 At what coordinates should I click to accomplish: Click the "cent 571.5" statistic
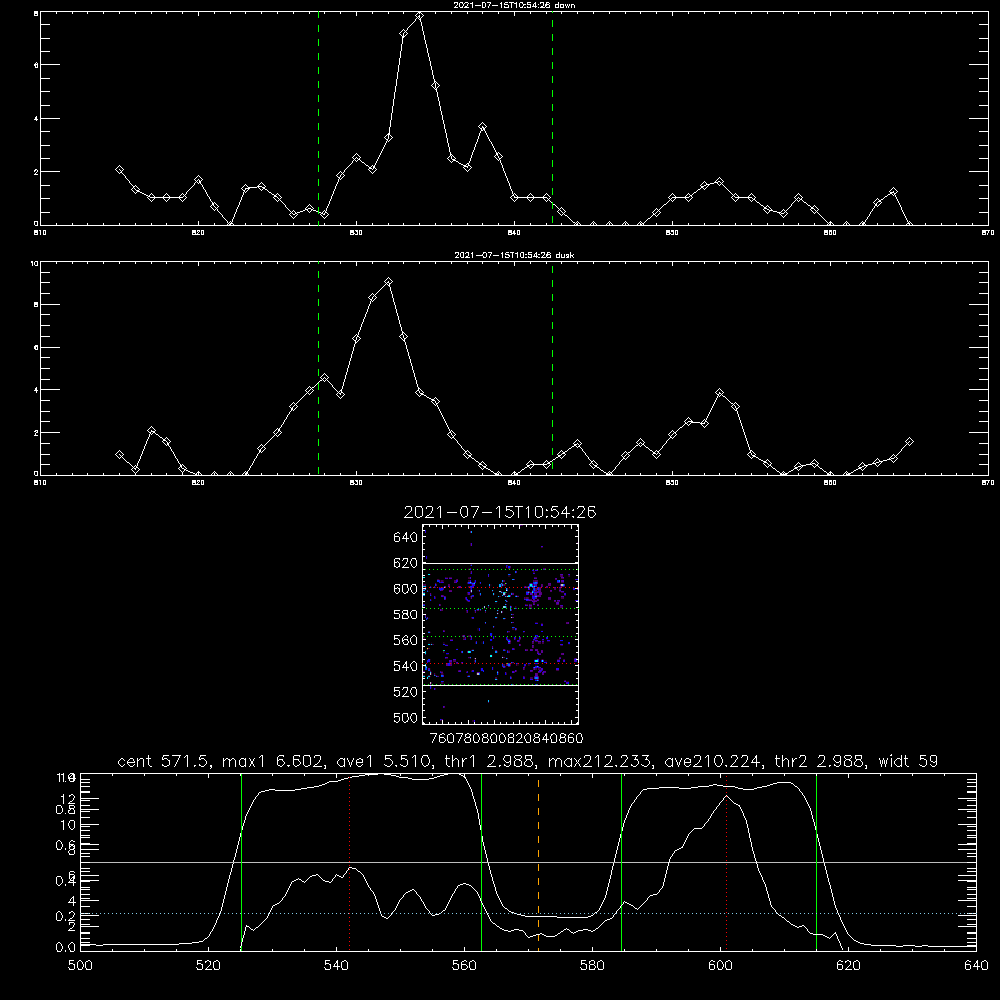[168, 761]
